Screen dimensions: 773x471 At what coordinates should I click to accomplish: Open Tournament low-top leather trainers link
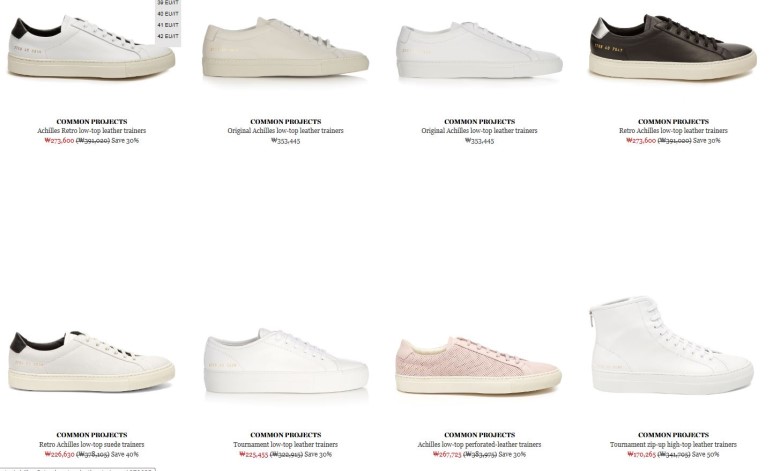coord(285,444)
